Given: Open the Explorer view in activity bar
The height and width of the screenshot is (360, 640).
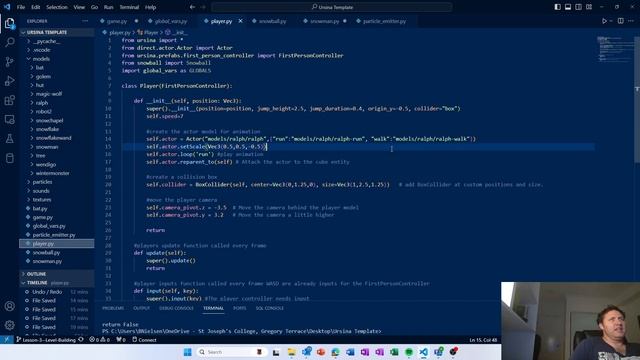Looking at the screenshot, I should tap(9, 23).
